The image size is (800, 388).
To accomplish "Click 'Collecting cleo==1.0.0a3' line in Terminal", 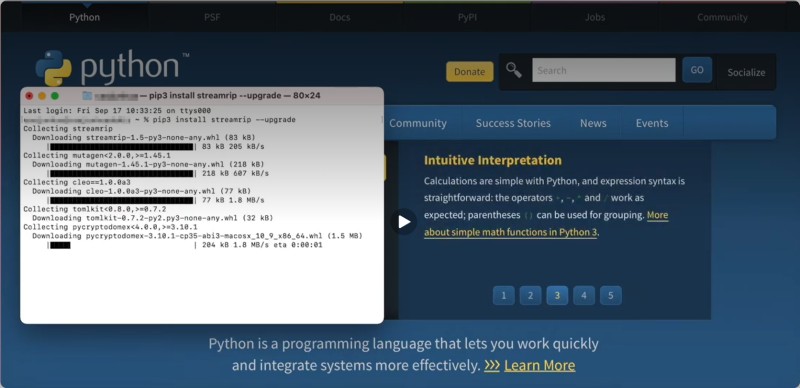I will (77, 182).
